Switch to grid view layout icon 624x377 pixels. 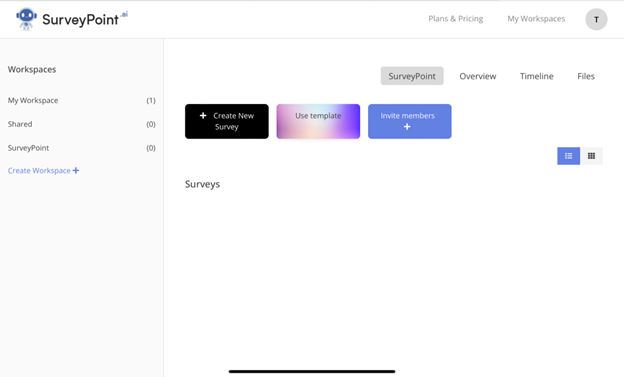tap(591, 156)
